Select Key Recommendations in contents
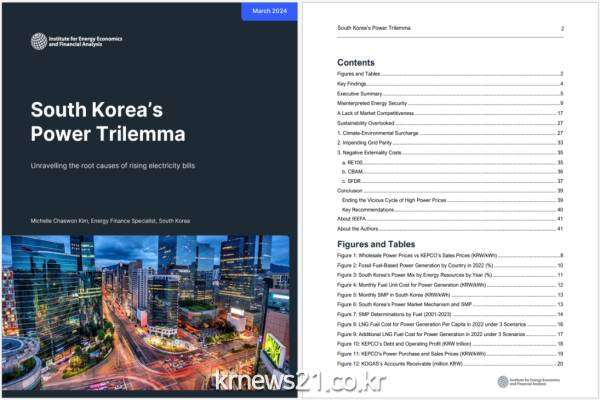Image resolution: width=600 pixels, height=400 pixels. (378, 208)
